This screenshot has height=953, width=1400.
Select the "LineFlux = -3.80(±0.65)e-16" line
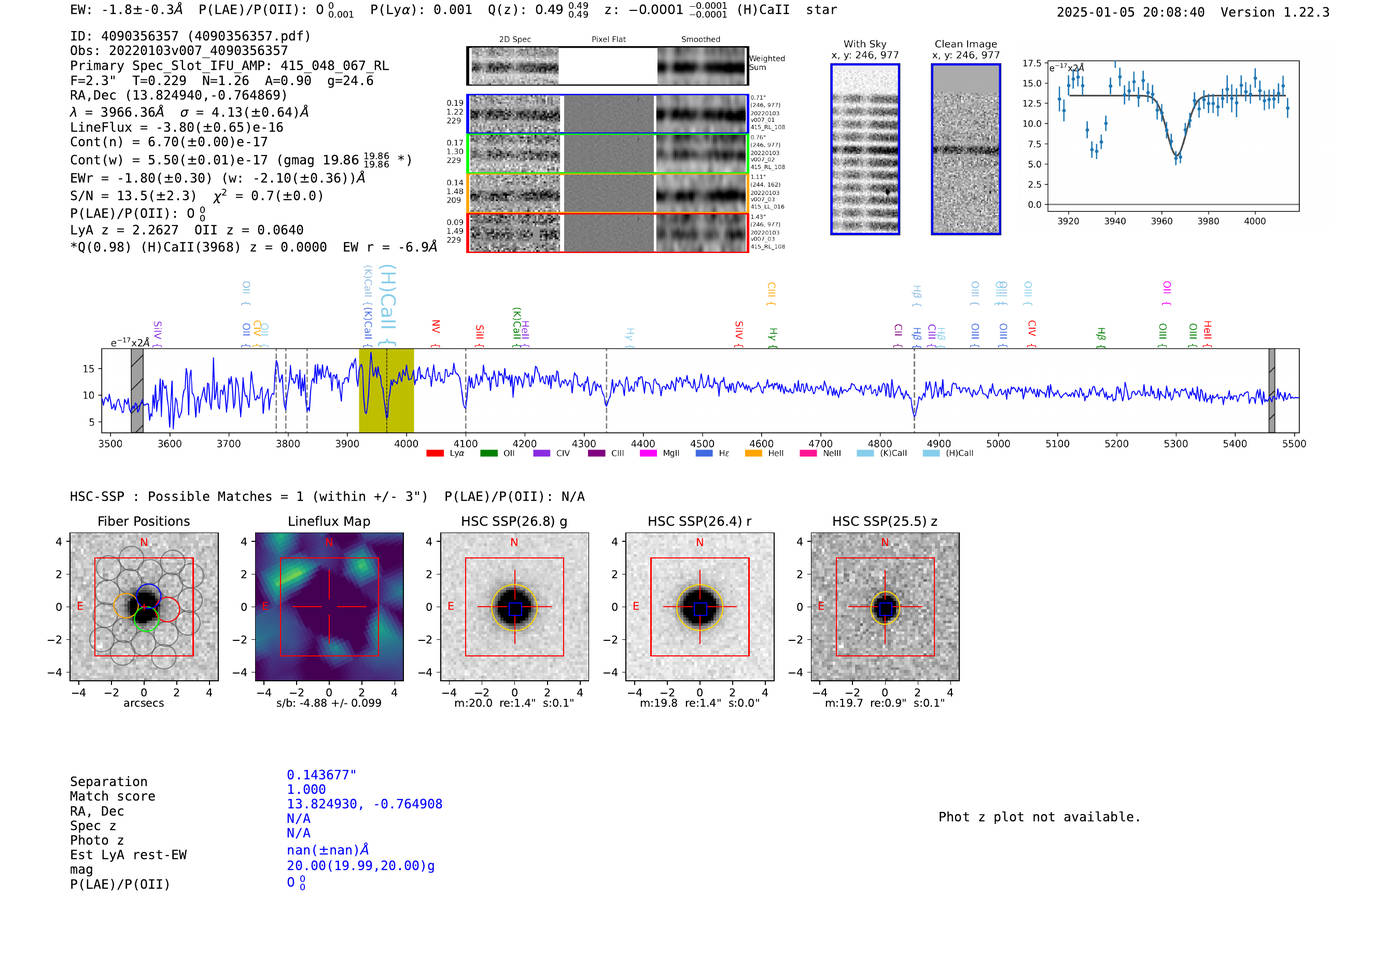point(177,127)
